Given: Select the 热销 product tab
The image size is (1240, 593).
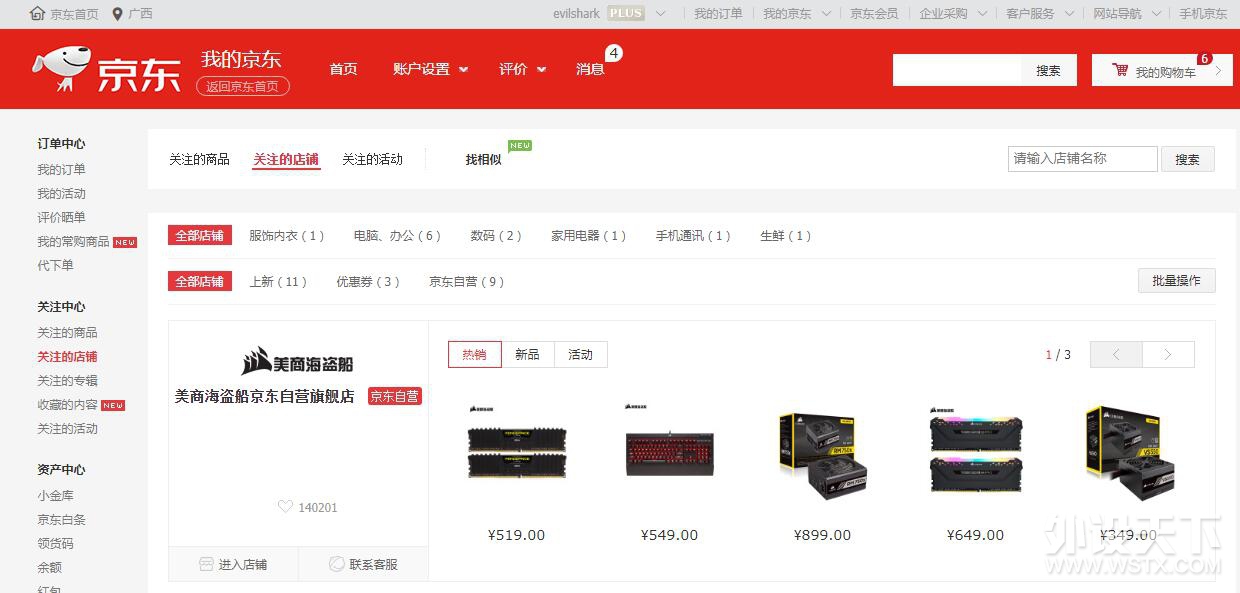Looking at the screenshot, I should (475, 354).
